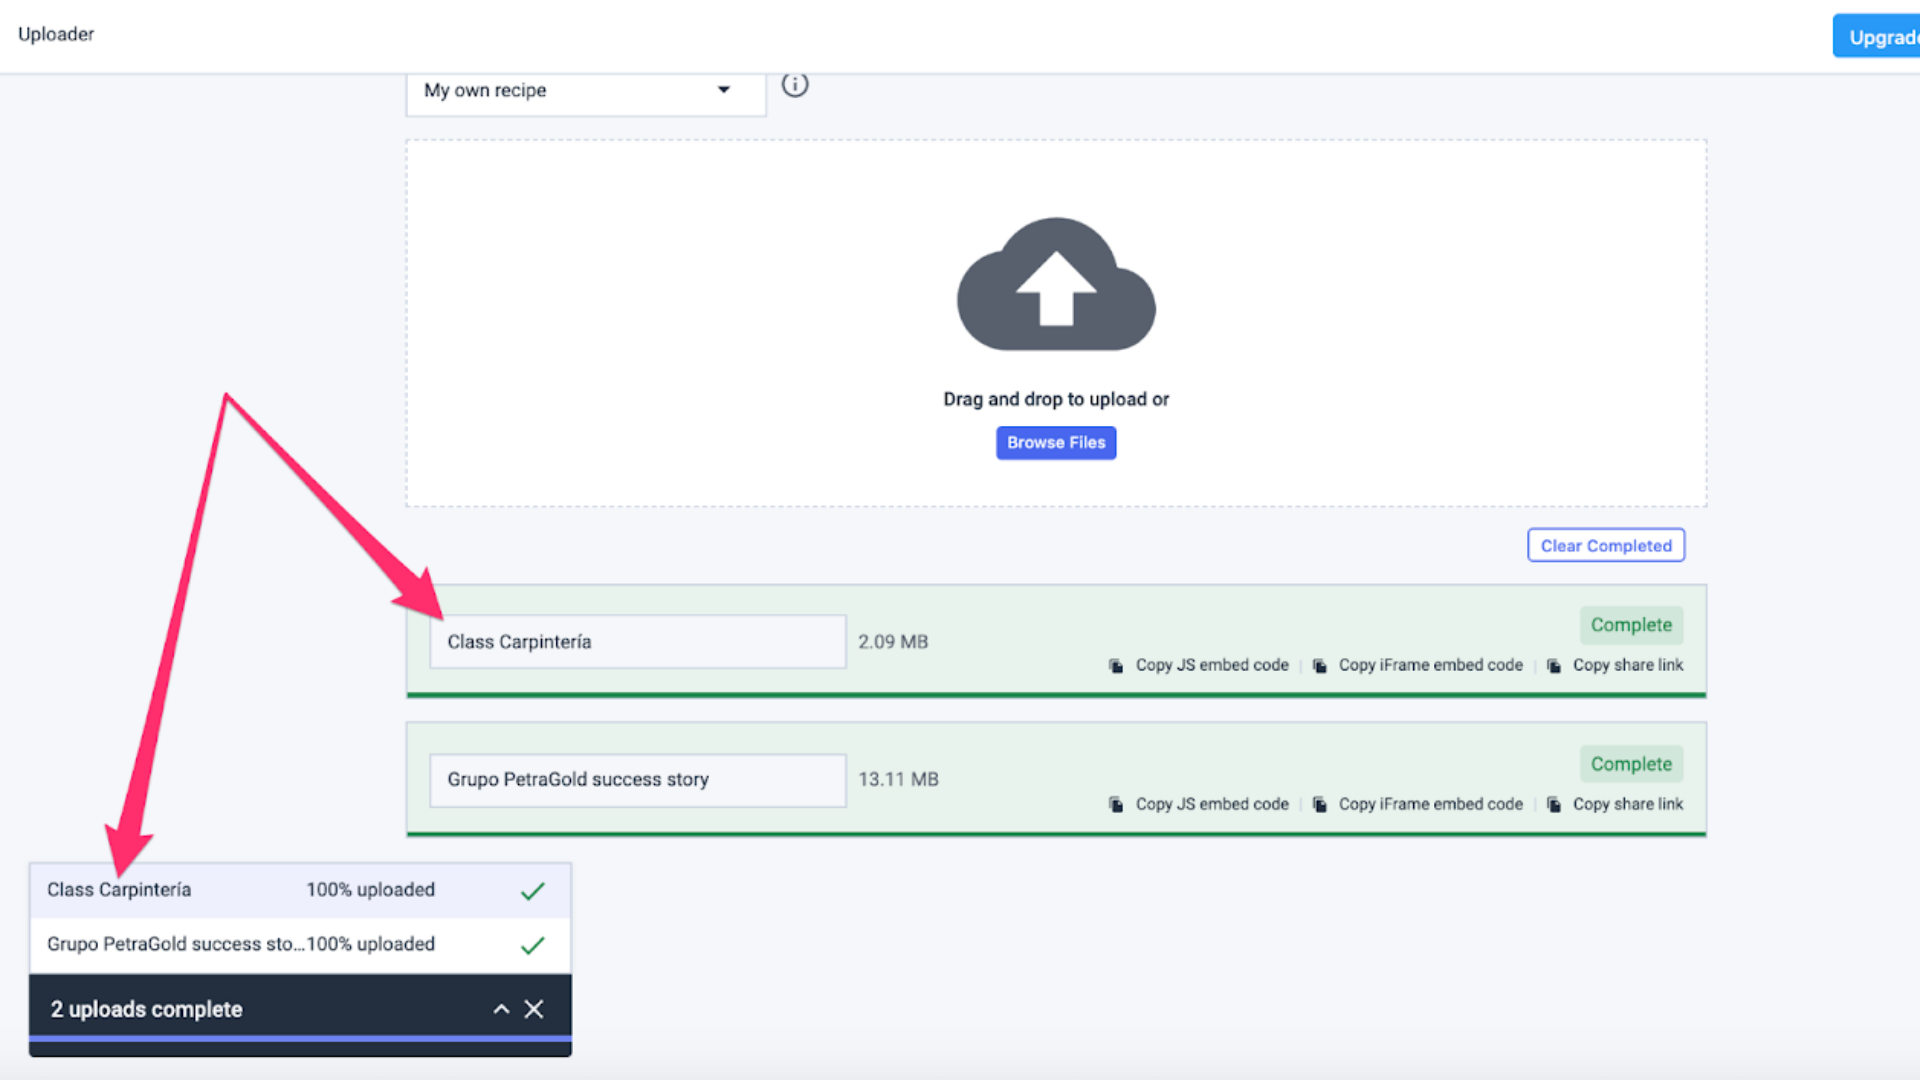Open the info tooltip beside the recipe selector
Image resolution: width=1920 pixels, height=1080 pixels.
[x=795, y=85]
